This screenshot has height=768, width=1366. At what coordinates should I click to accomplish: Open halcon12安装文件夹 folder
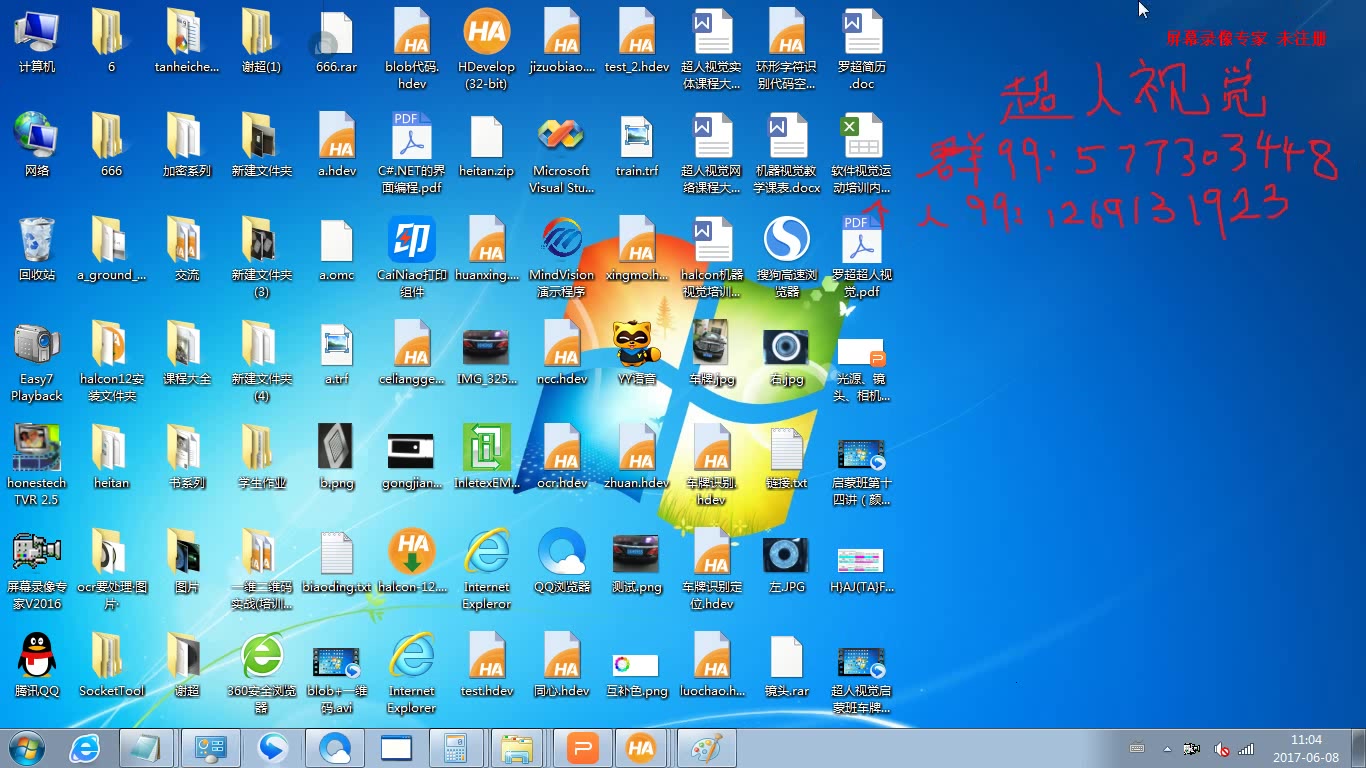pyautogui.click(x=112, y=361)
